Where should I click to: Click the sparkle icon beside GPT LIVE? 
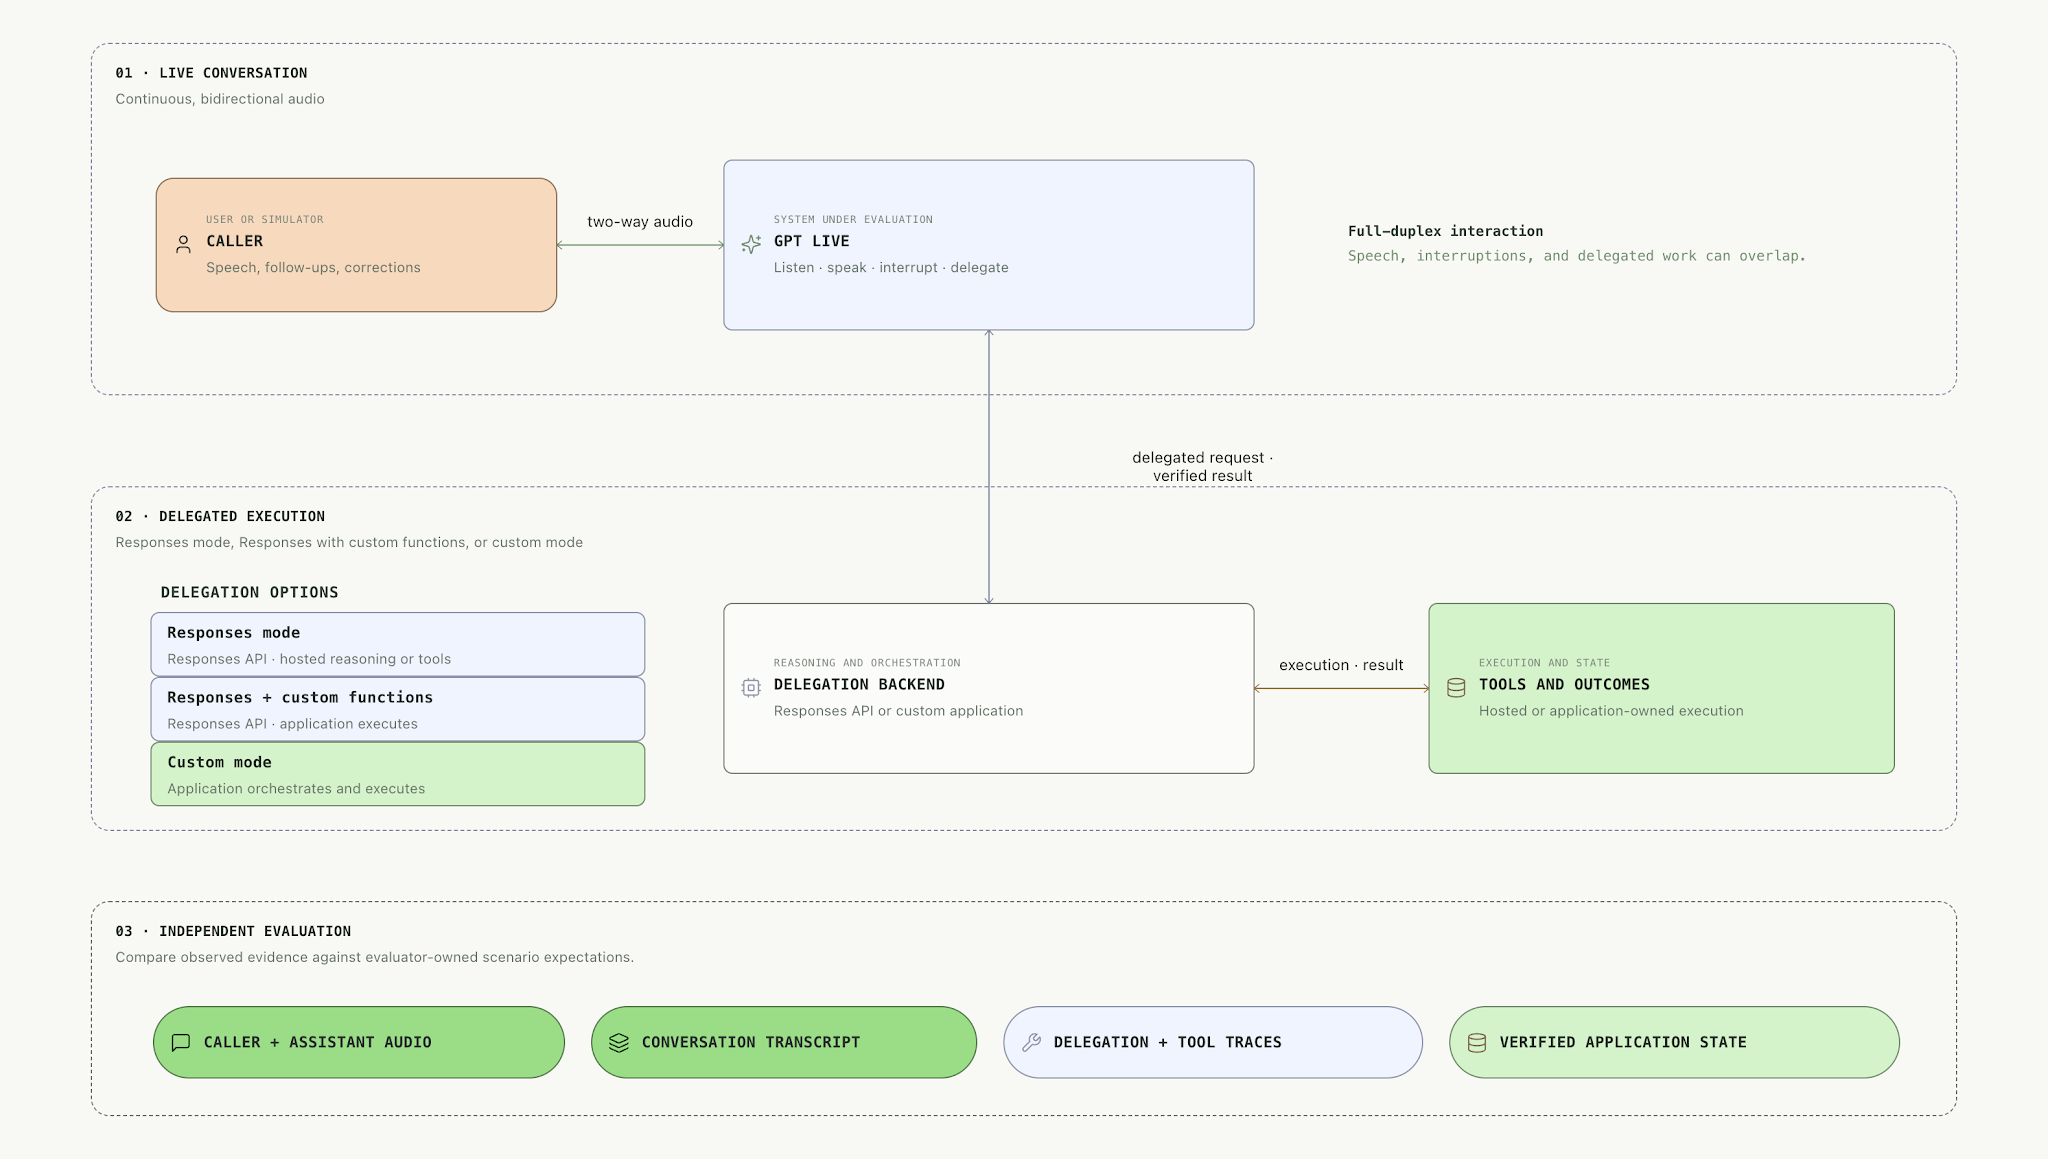tap(751, 244)
